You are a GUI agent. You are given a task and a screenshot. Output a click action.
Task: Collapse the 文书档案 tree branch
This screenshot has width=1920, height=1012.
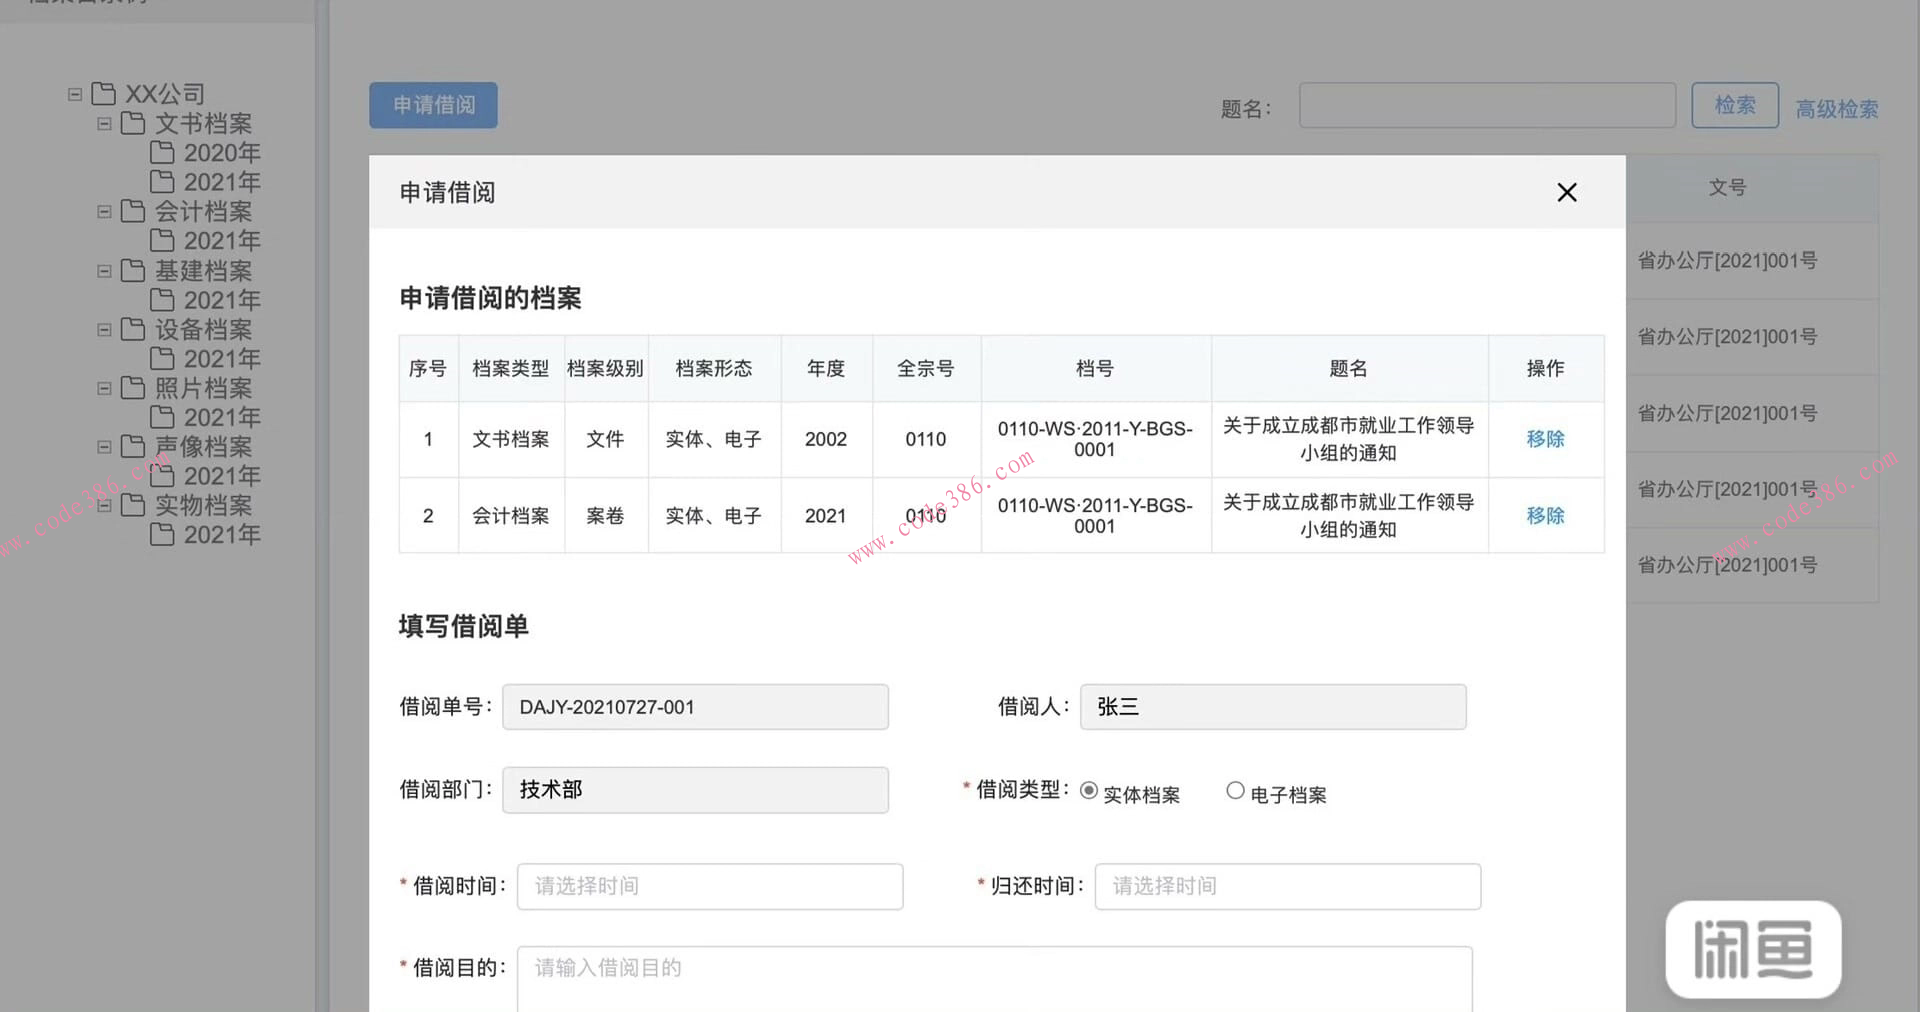[x=104, y=123]
